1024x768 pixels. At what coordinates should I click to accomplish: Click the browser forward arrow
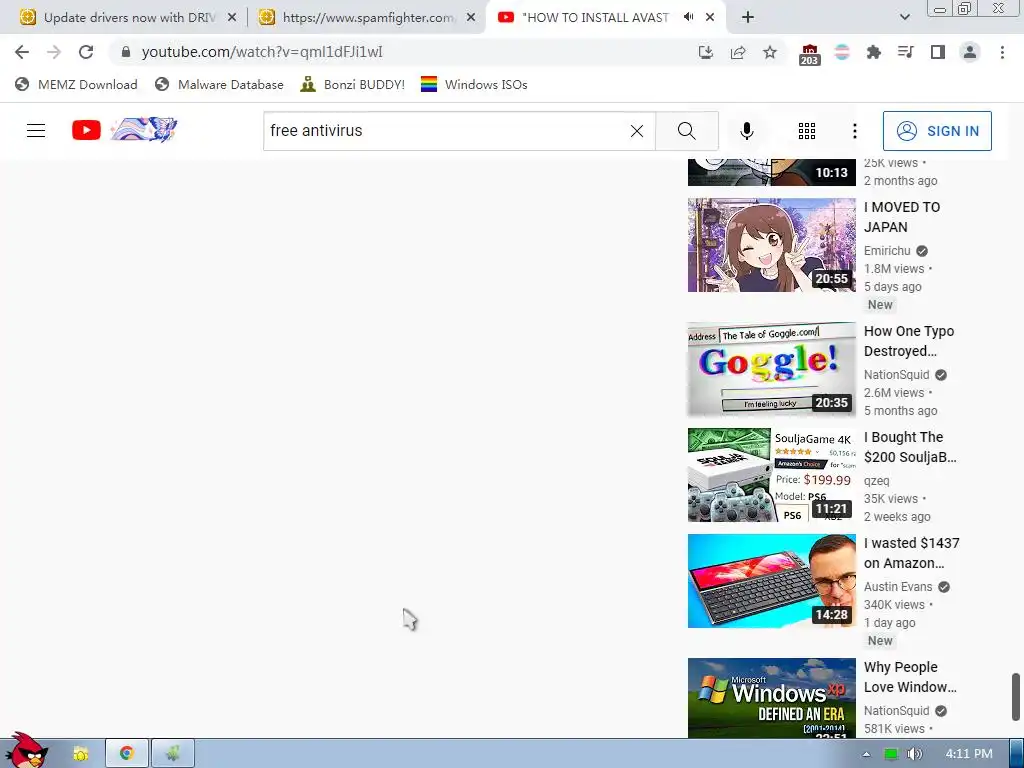pyautogui.click(x=54, y=52)
